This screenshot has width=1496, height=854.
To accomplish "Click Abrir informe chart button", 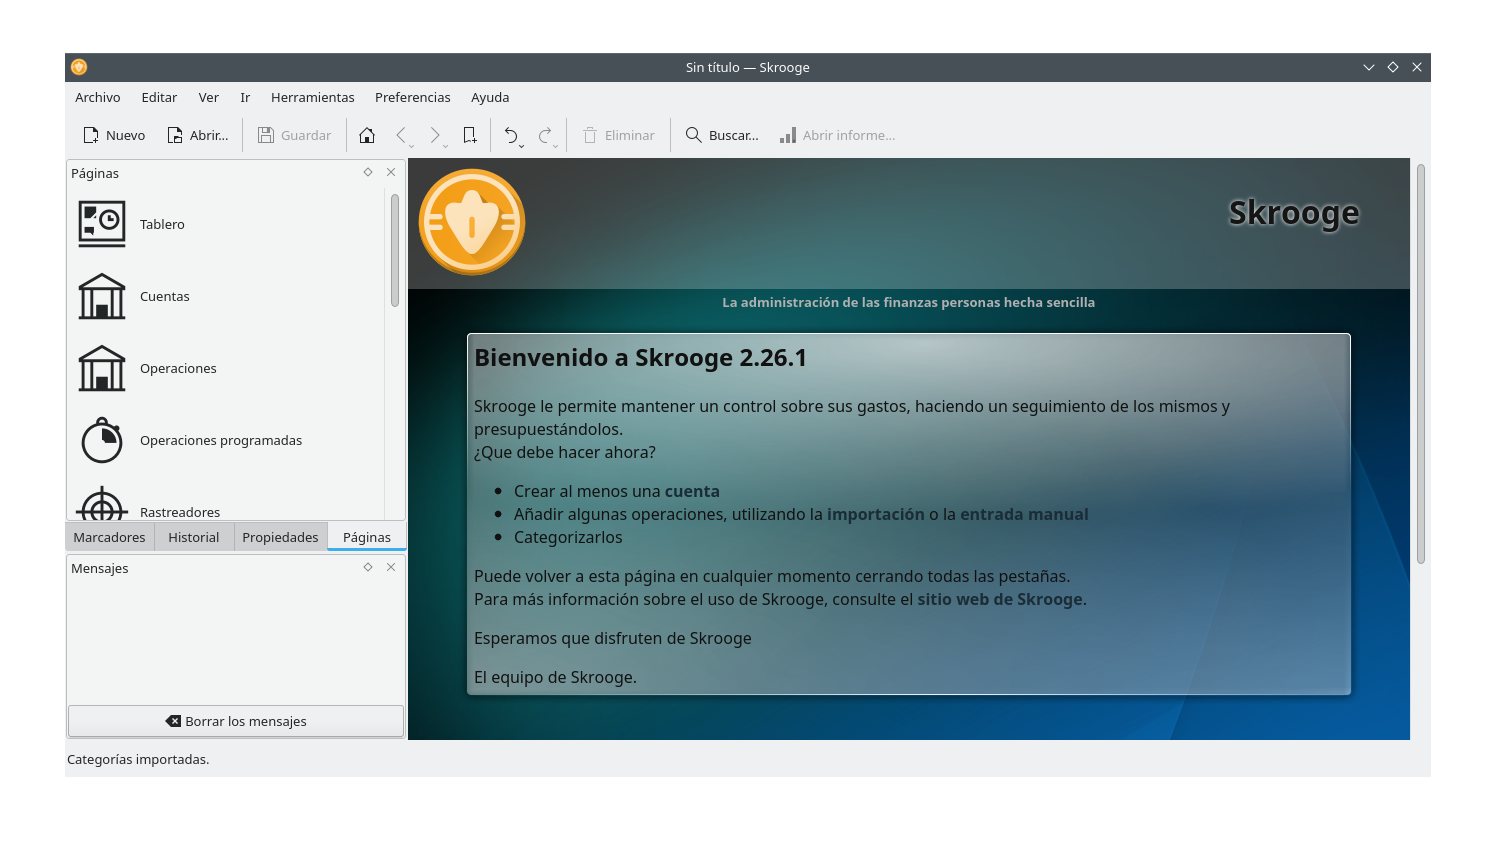I will [838, 135].
